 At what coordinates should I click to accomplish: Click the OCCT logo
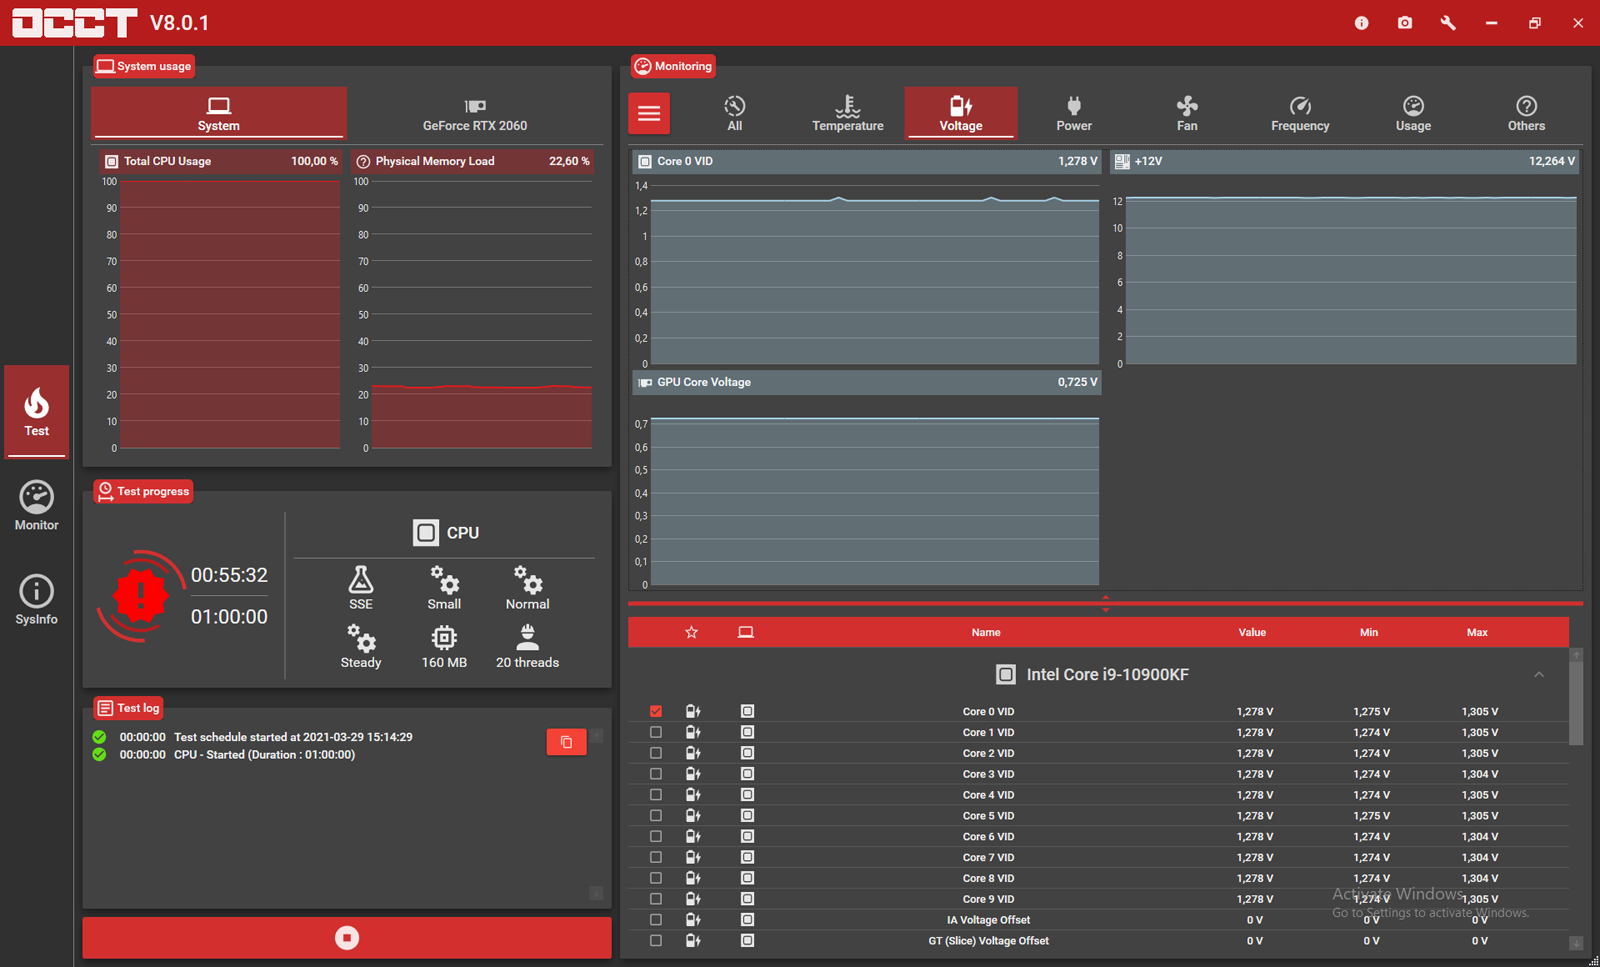(75, 23)
